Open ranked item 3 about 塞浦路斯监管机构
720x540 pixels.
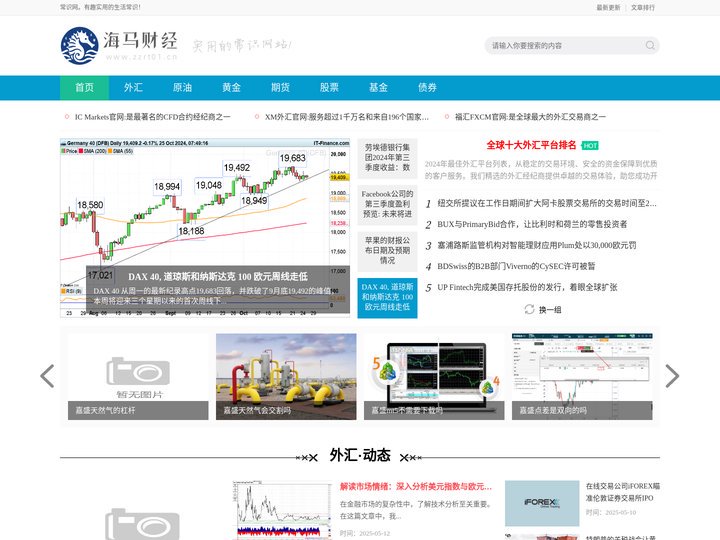(x=536, y=245)
